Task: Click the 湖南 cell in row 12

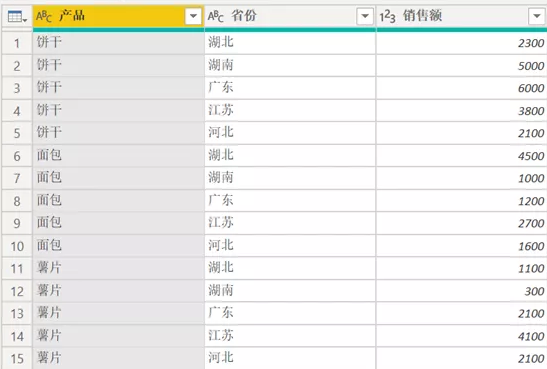Action: click(x=290, y=291)
